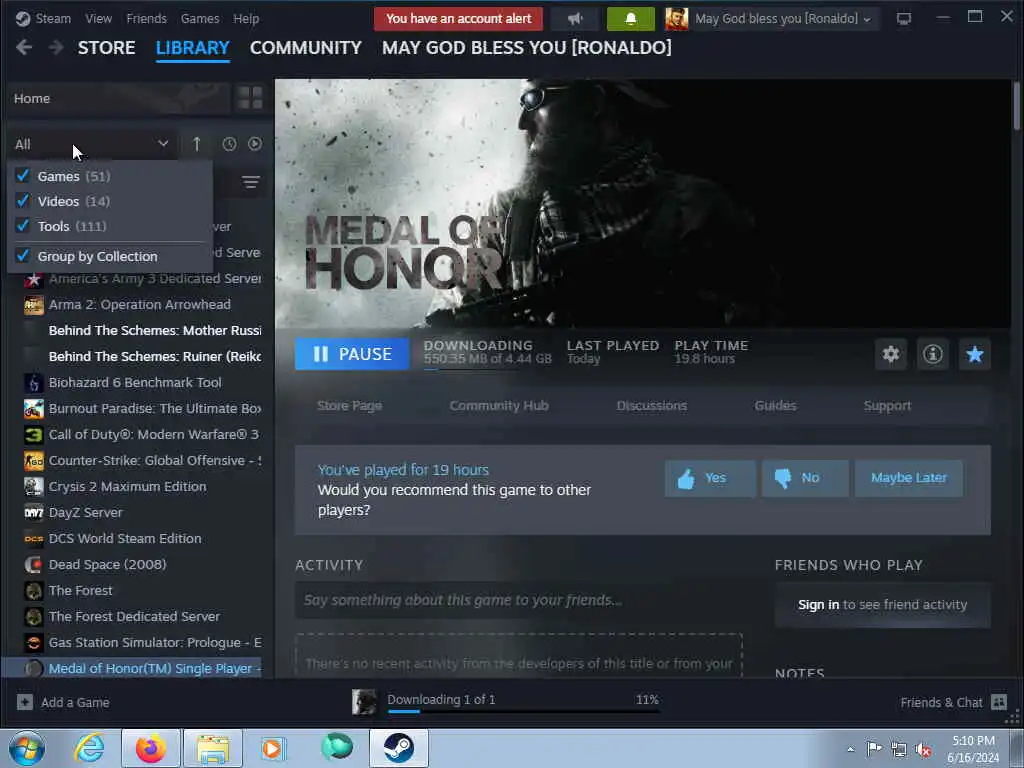Click the sort ascending arrow icon

click(x=197, y=144)
